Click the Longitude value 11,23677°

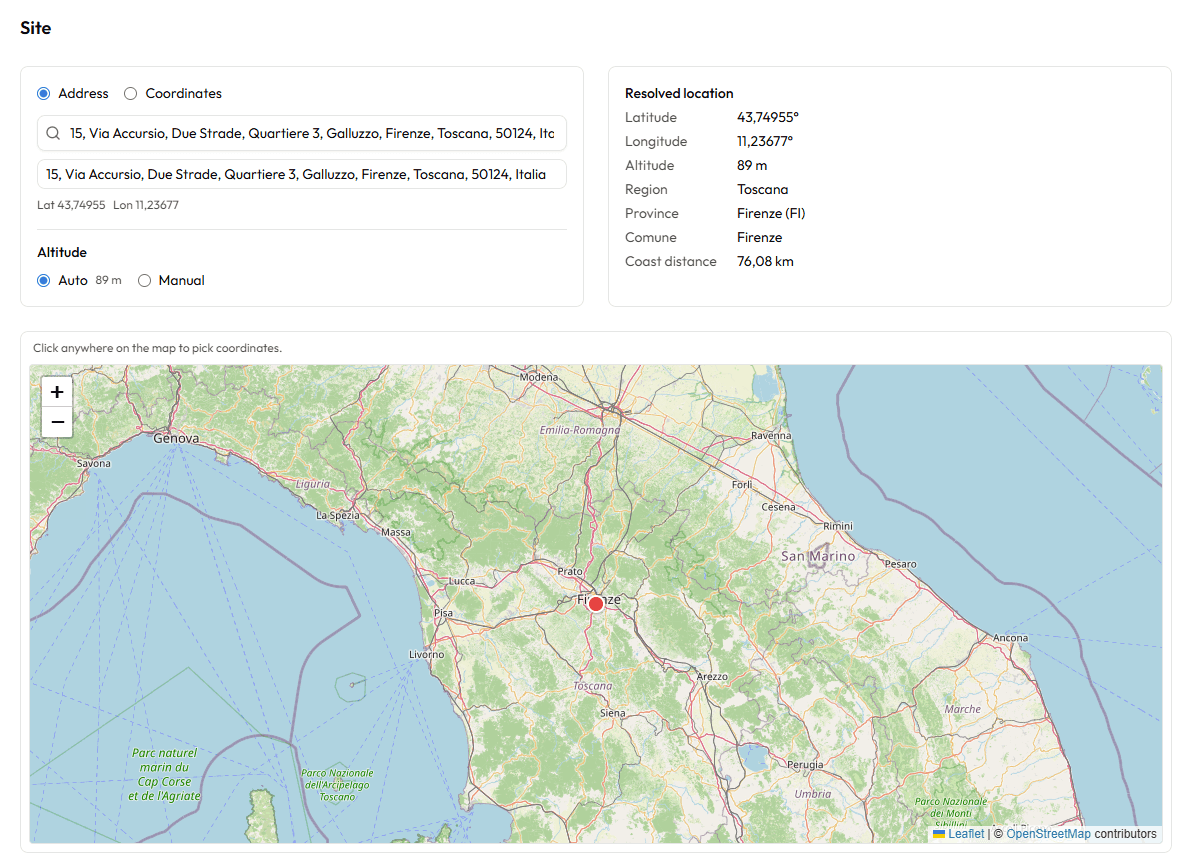764,142
